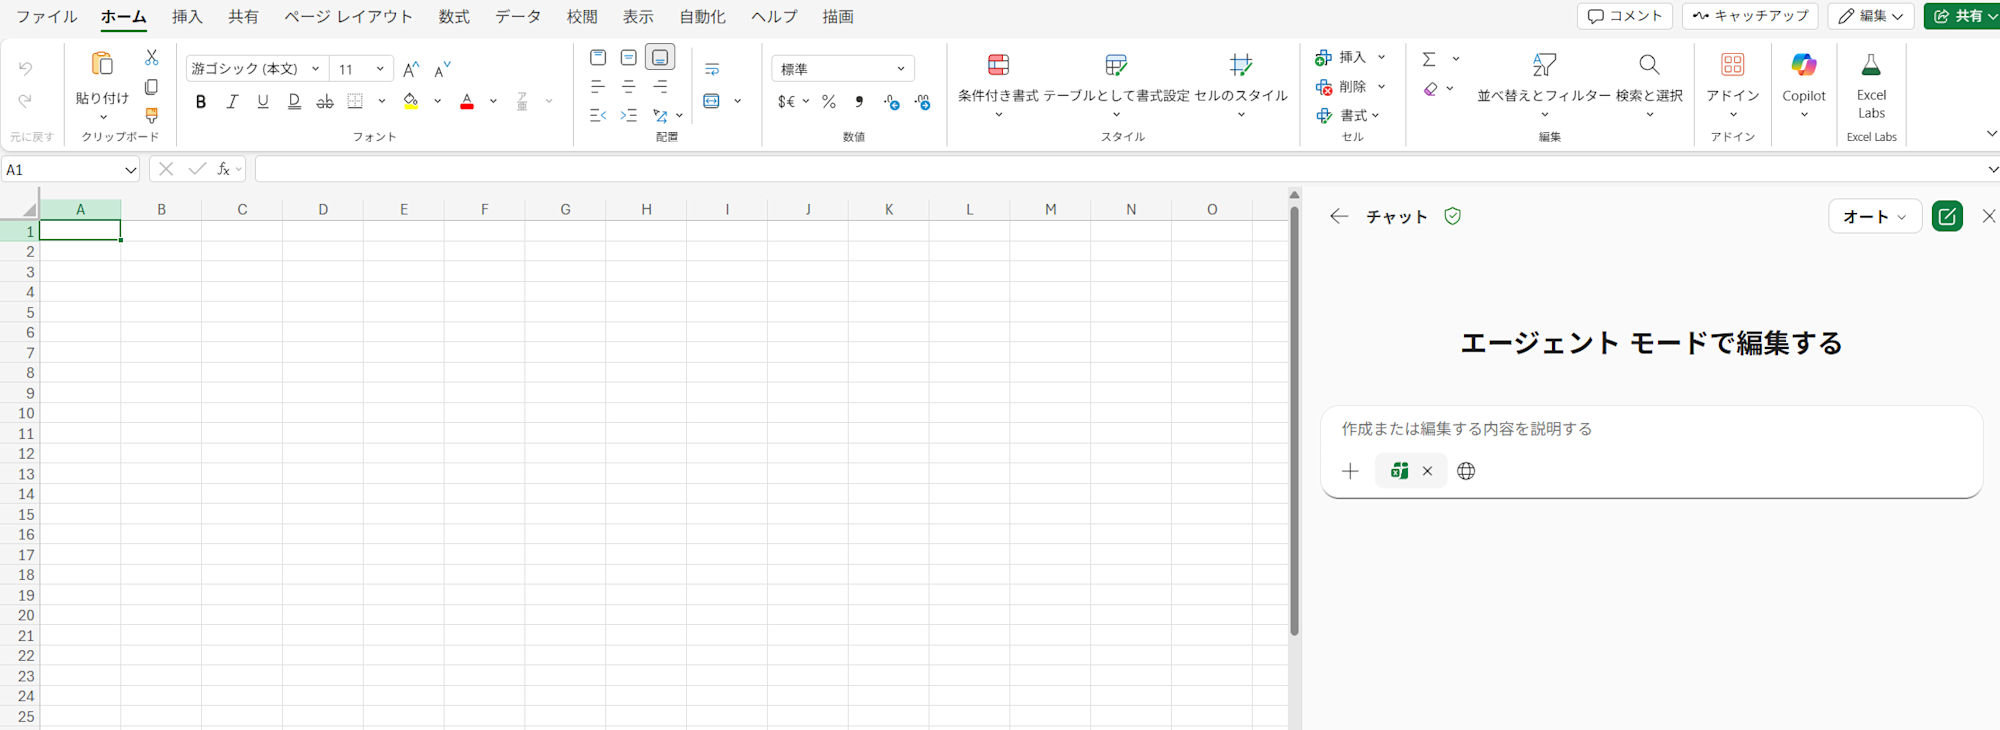Open セルのスタイル cell styles
Image resolution: width=2000 pixels, height=730 pixels.
tap(1241, 85)
